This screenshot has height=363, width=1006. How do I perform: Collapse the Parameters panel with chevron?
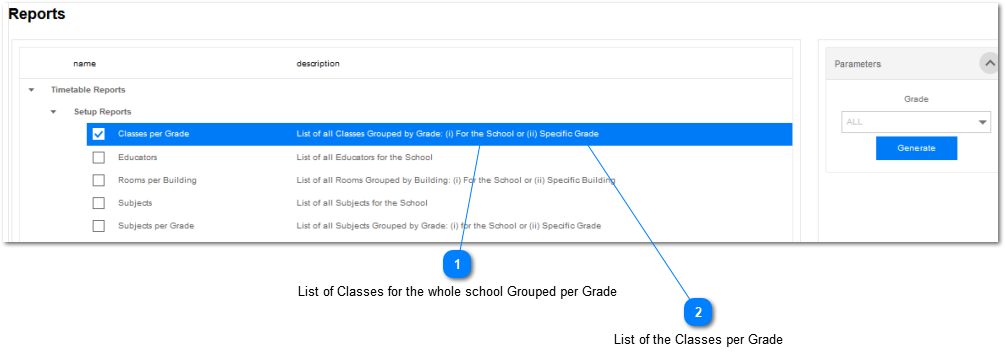coord(989,63)
